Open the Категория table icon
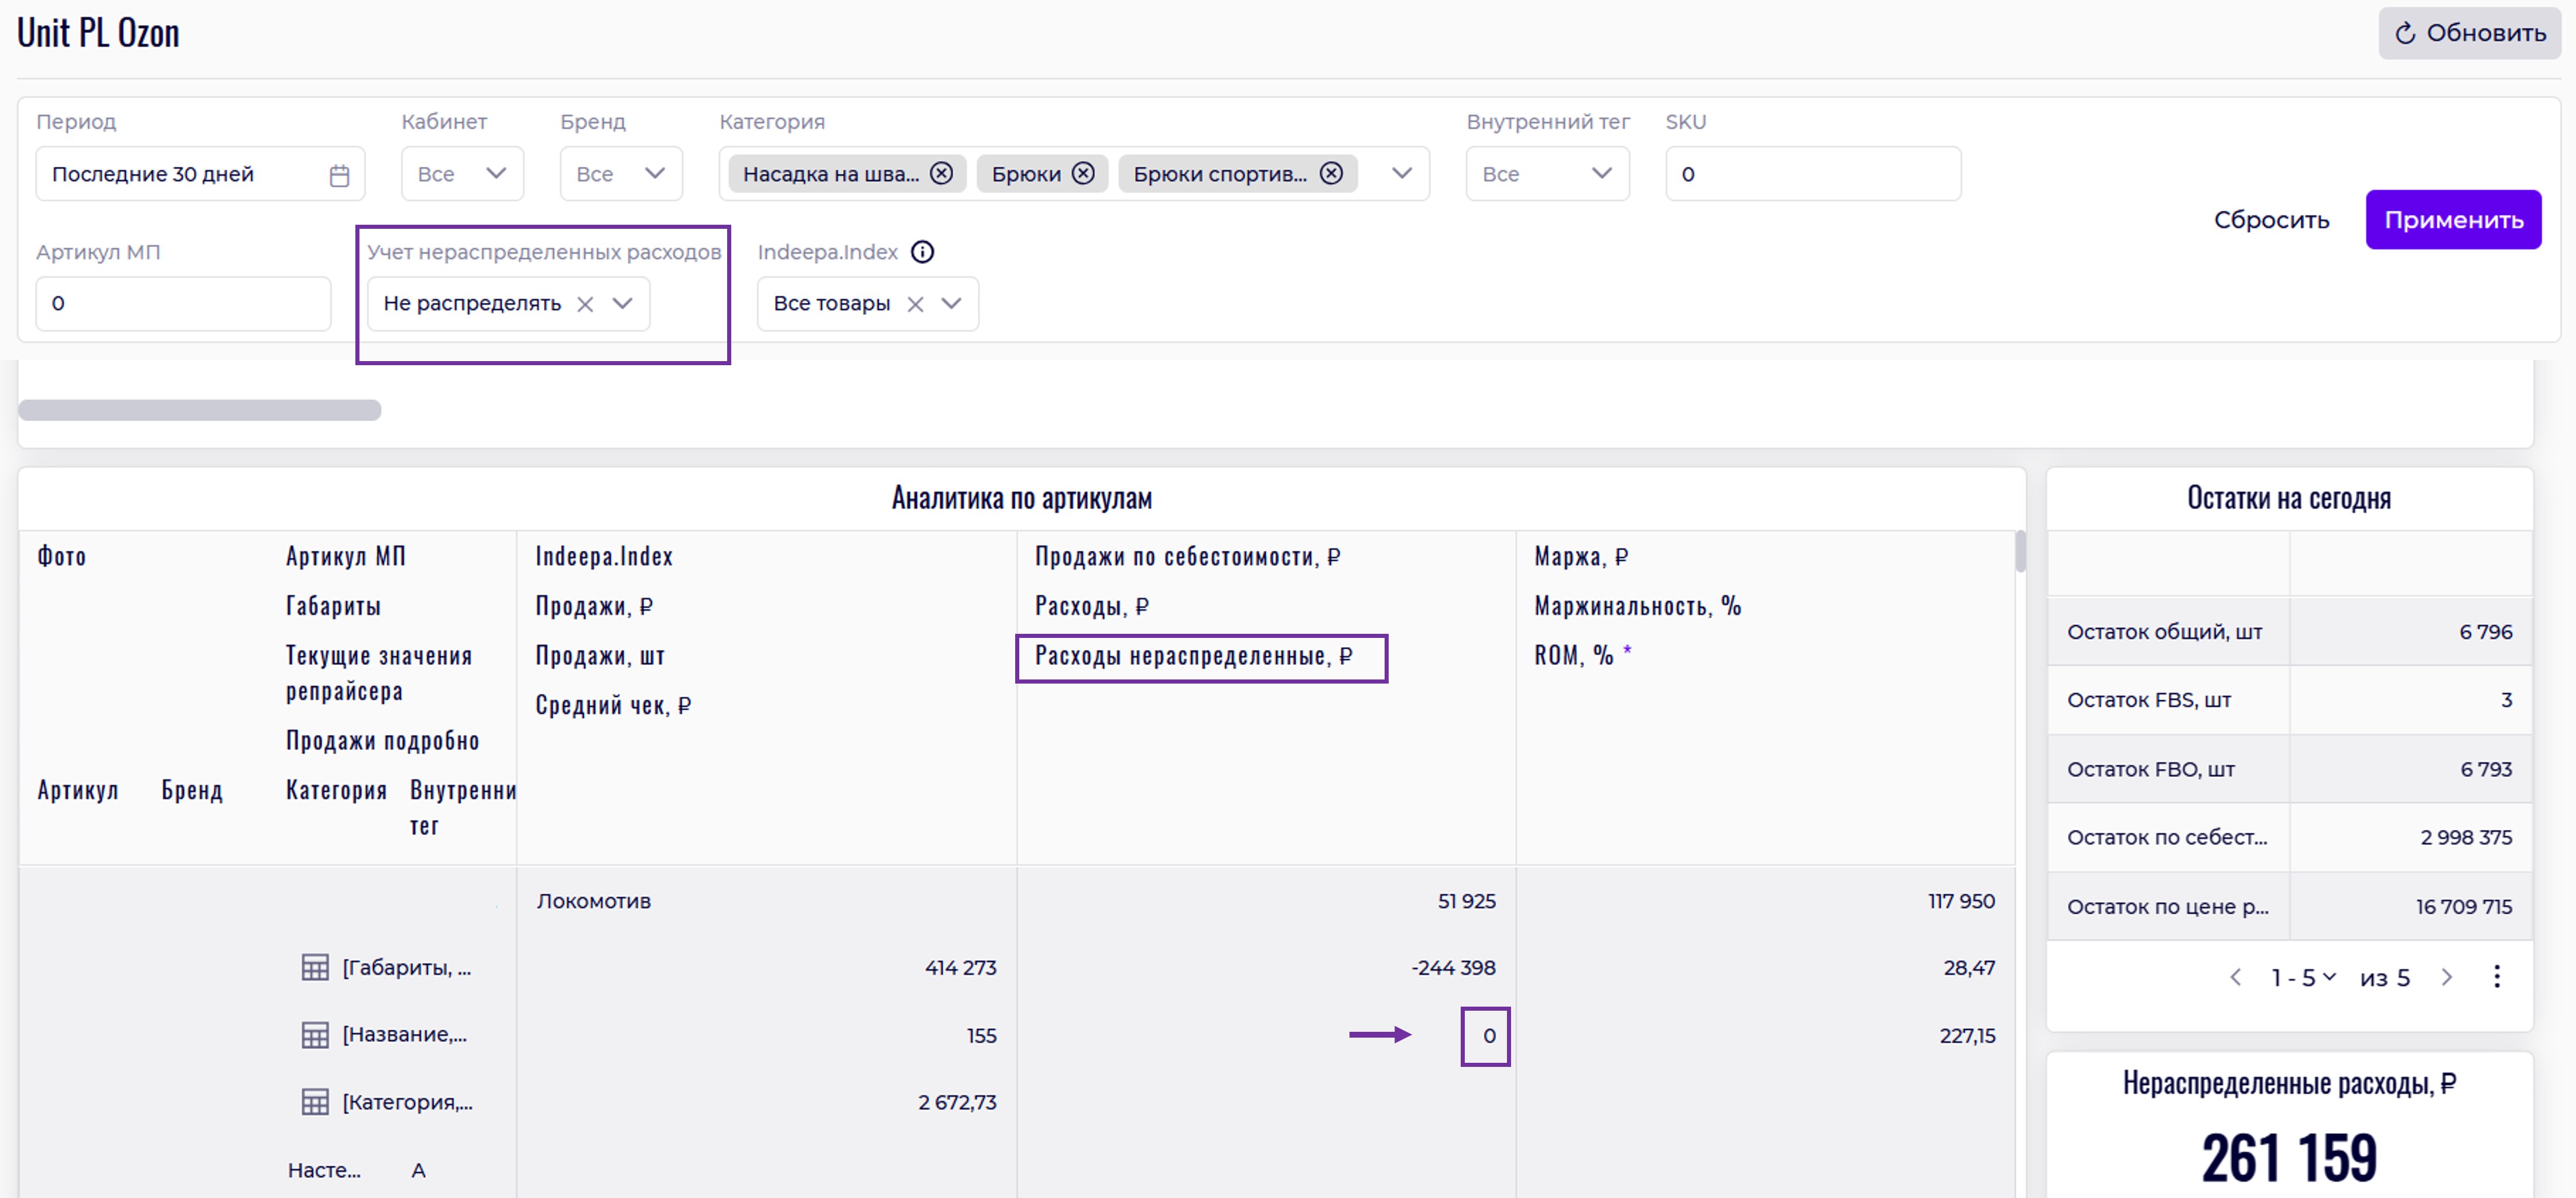Screen dimensions: 2576x1198 point(315,1102)
